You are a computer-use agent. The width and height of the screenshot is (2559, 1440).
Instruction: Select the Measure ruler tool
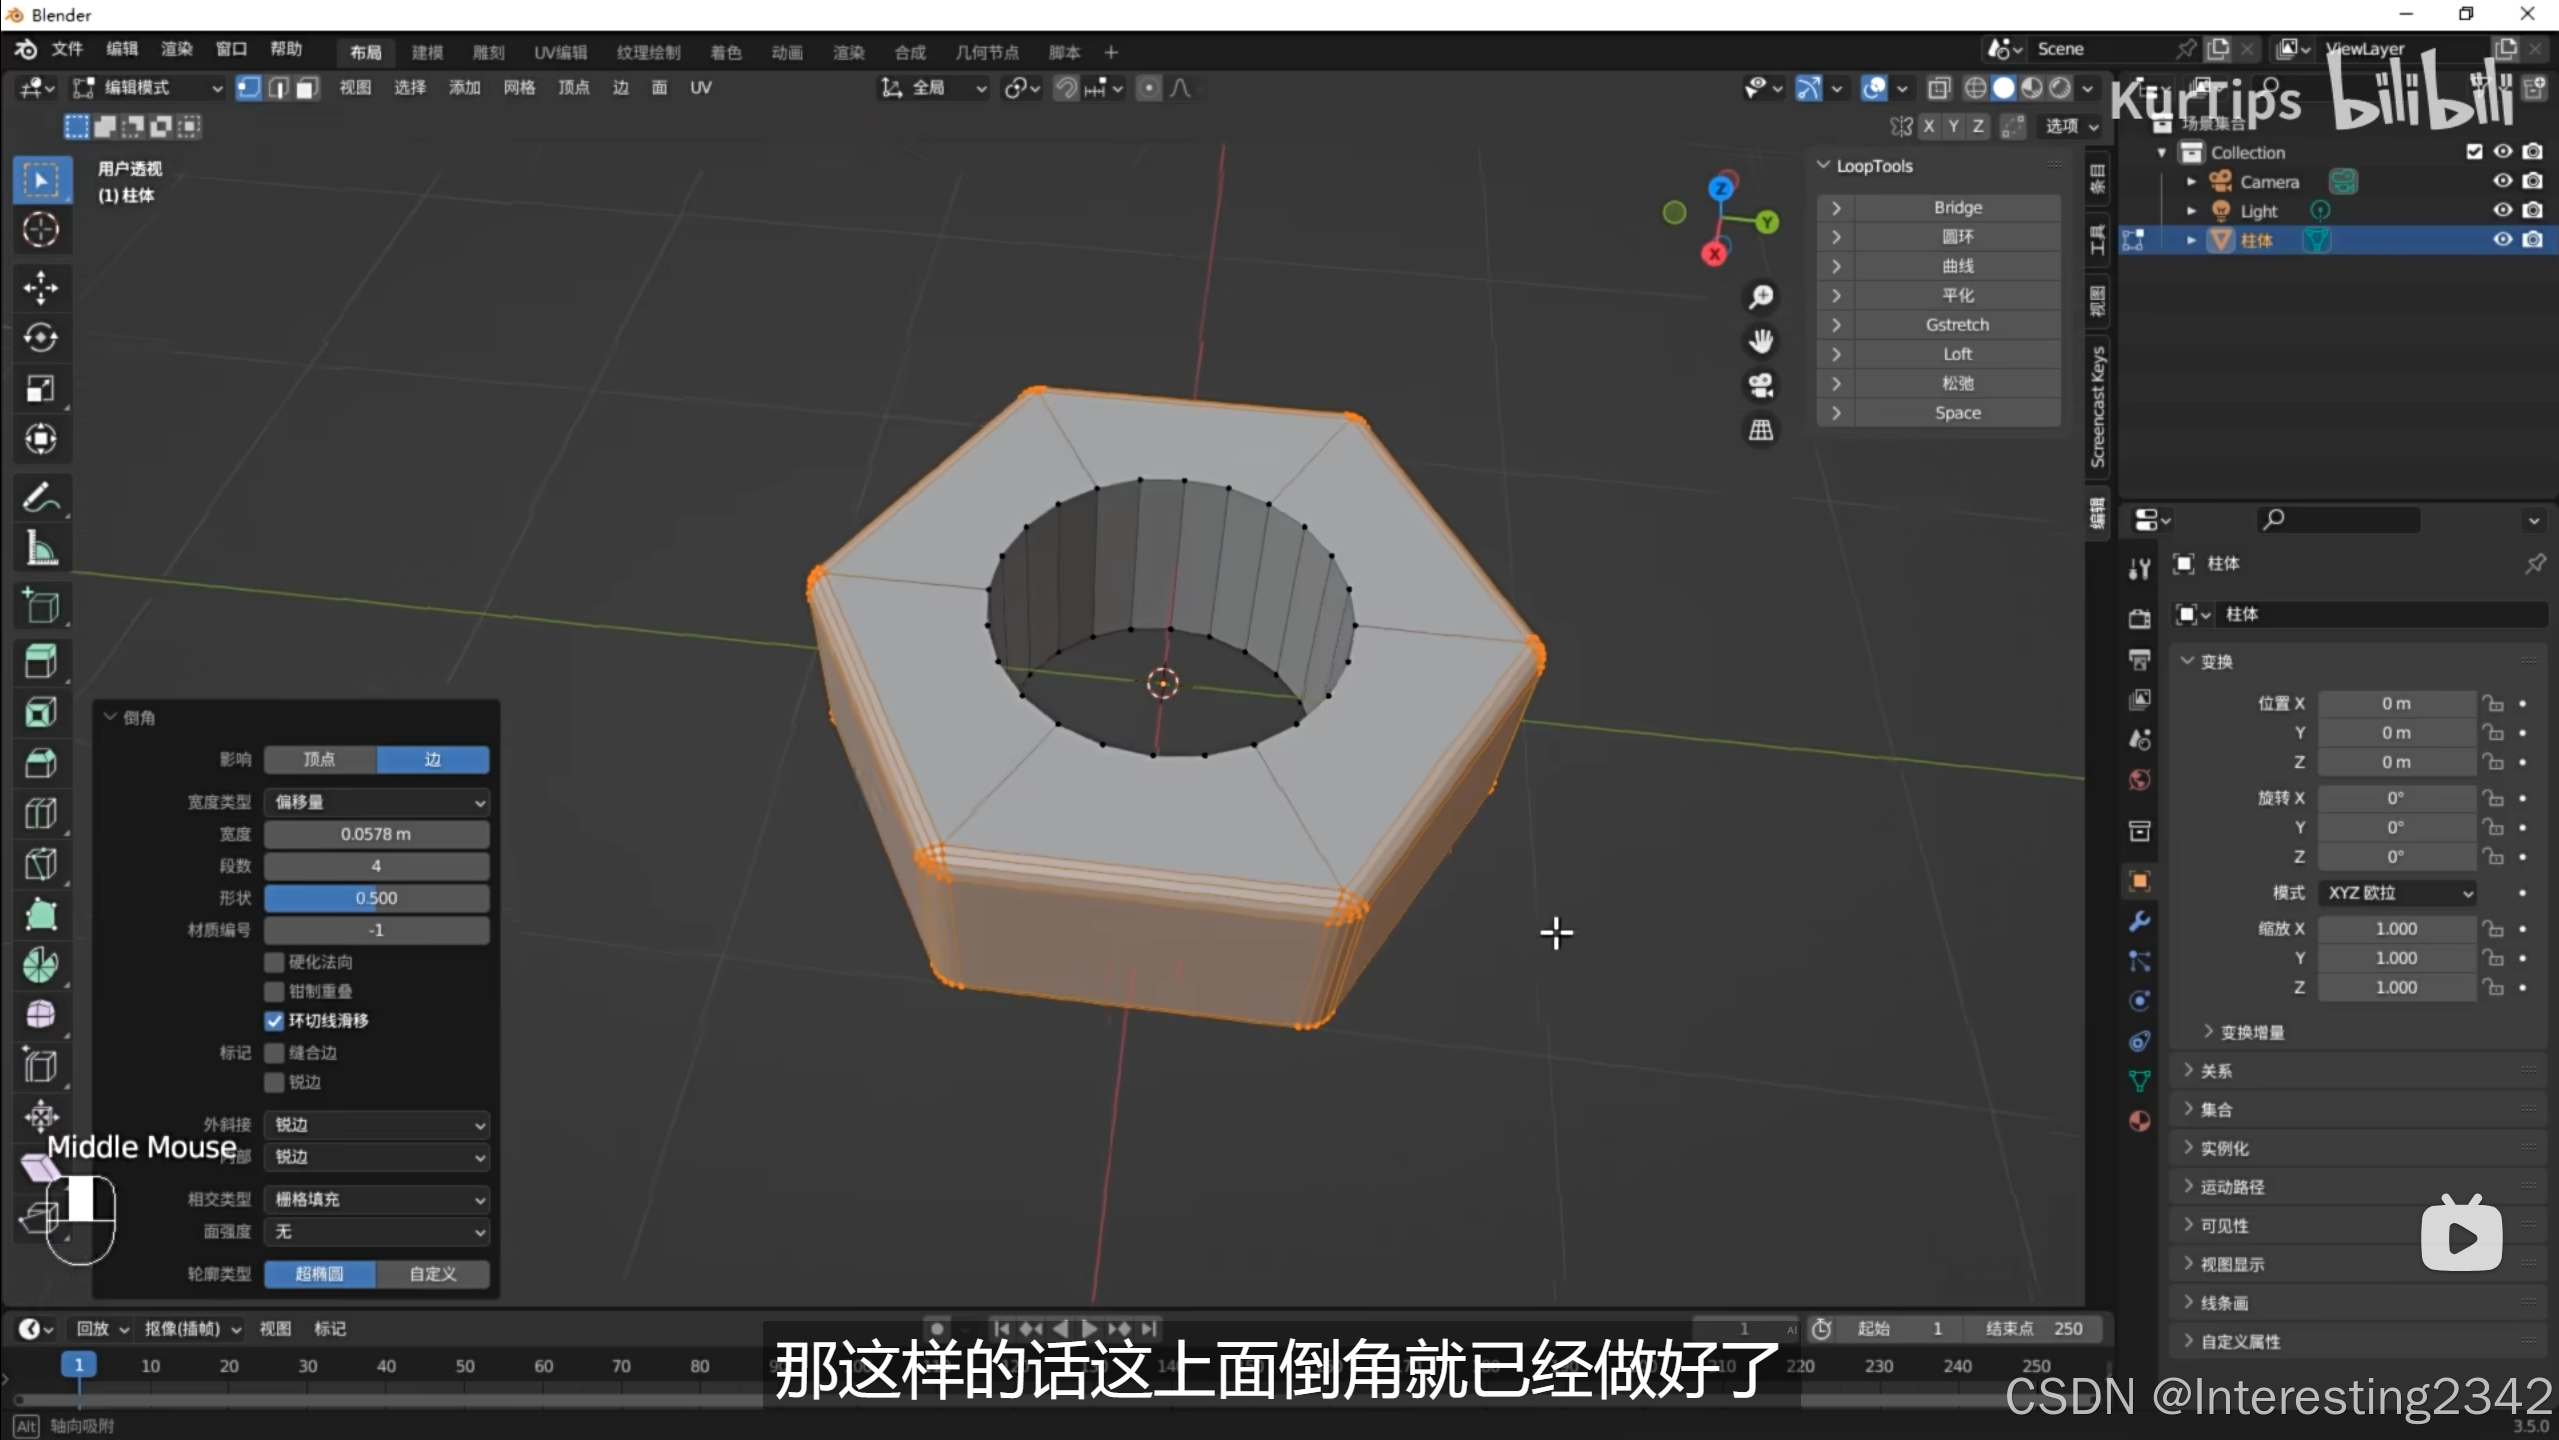pyautogui.click(x=40, y=548)
